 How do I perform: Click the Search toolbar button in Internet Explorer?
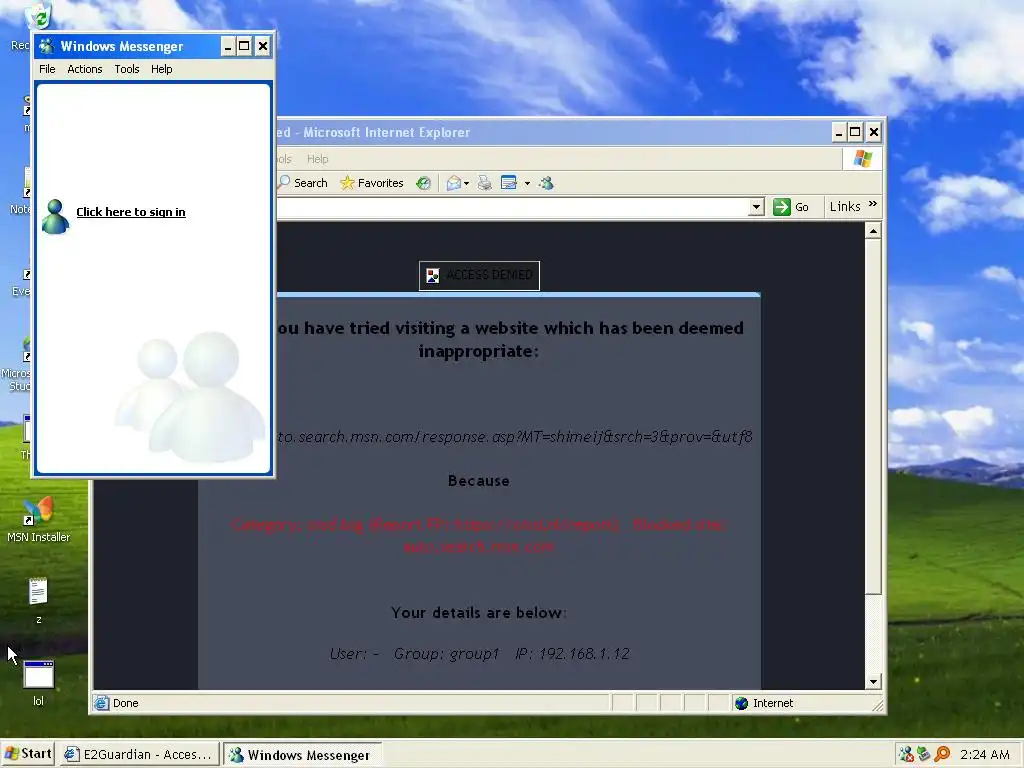click(x=303, y=183)
